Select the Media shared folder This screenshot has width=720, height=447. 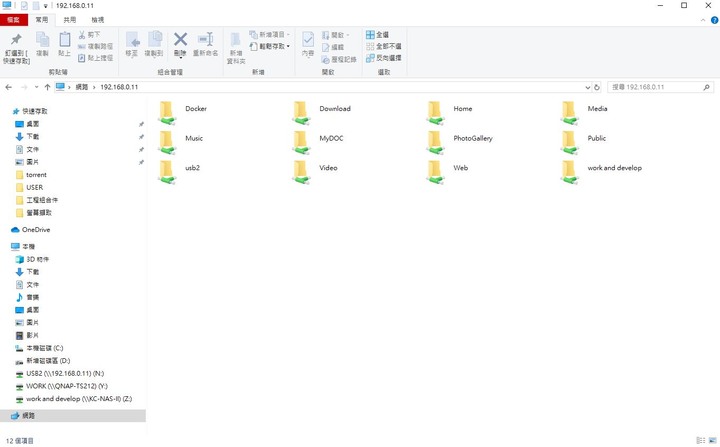[x=584, y=113]
